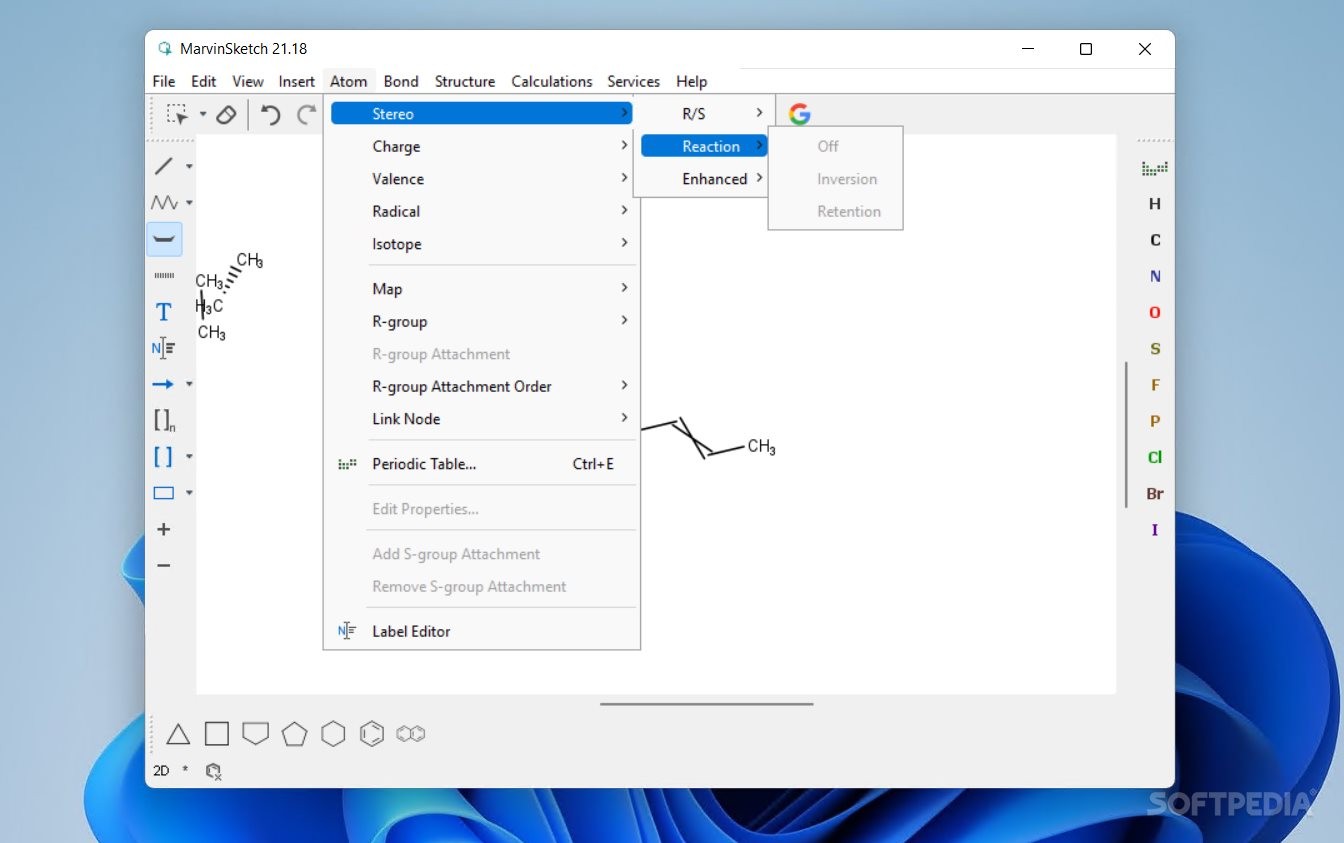The width and height of the screenshot is (1344, 843).
Task: Insert cyclopentane envelope template
Action: (256, 734)
